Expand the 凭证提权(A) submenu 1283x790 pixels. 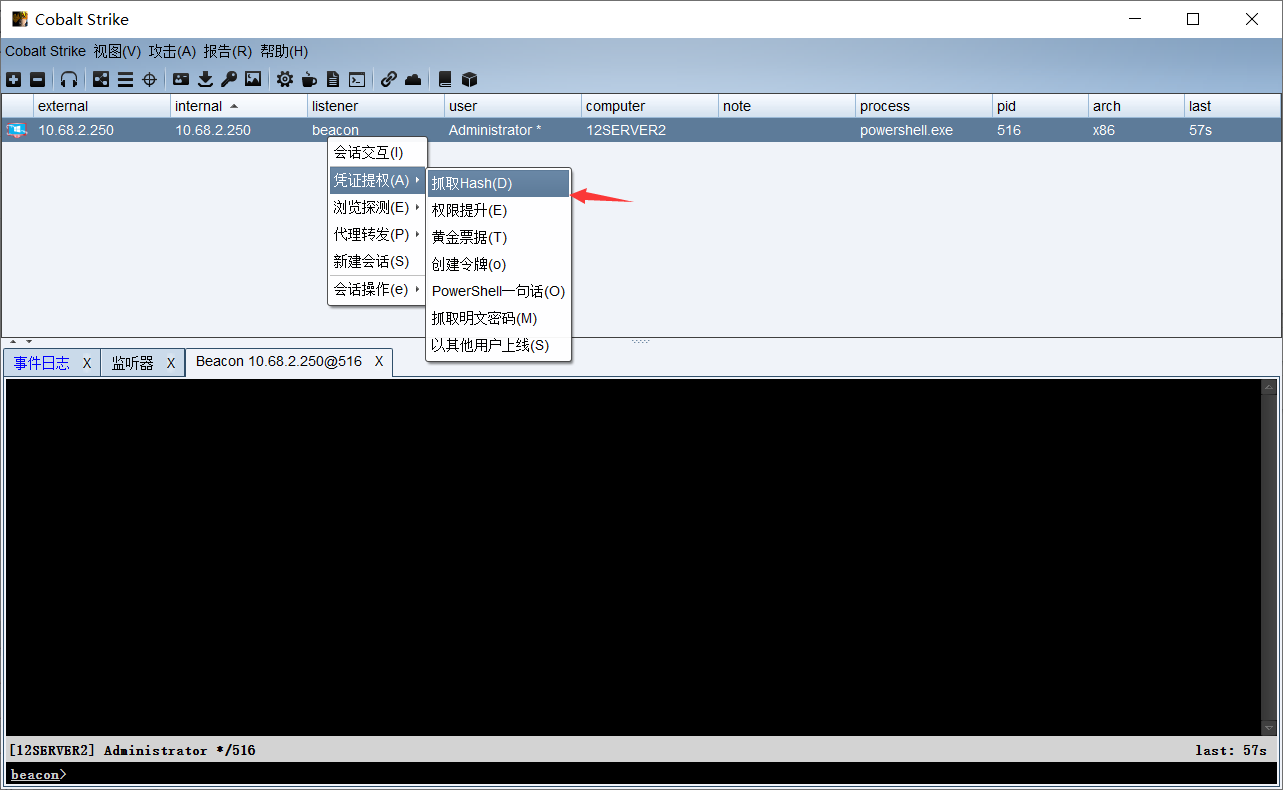377,180
